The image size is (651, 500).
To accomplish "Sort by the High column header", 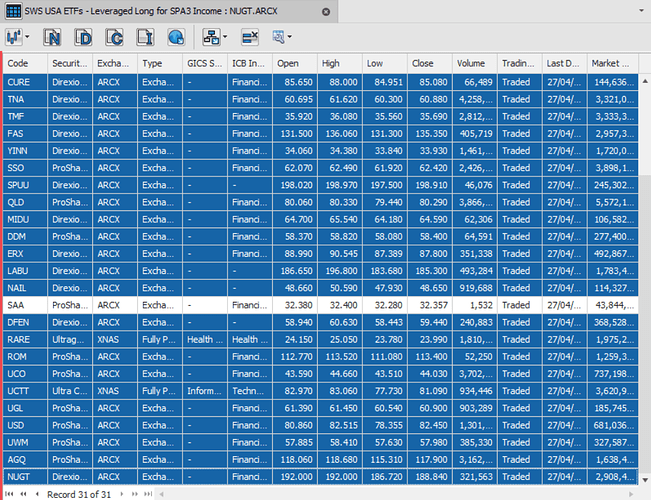I will click(340, 64).
